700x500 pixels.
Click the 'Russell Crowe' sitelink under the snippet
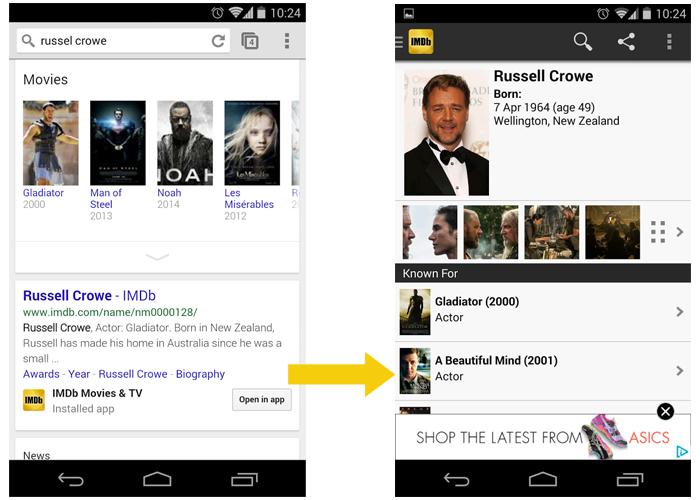pyautogui.click(x=133, y=374)
